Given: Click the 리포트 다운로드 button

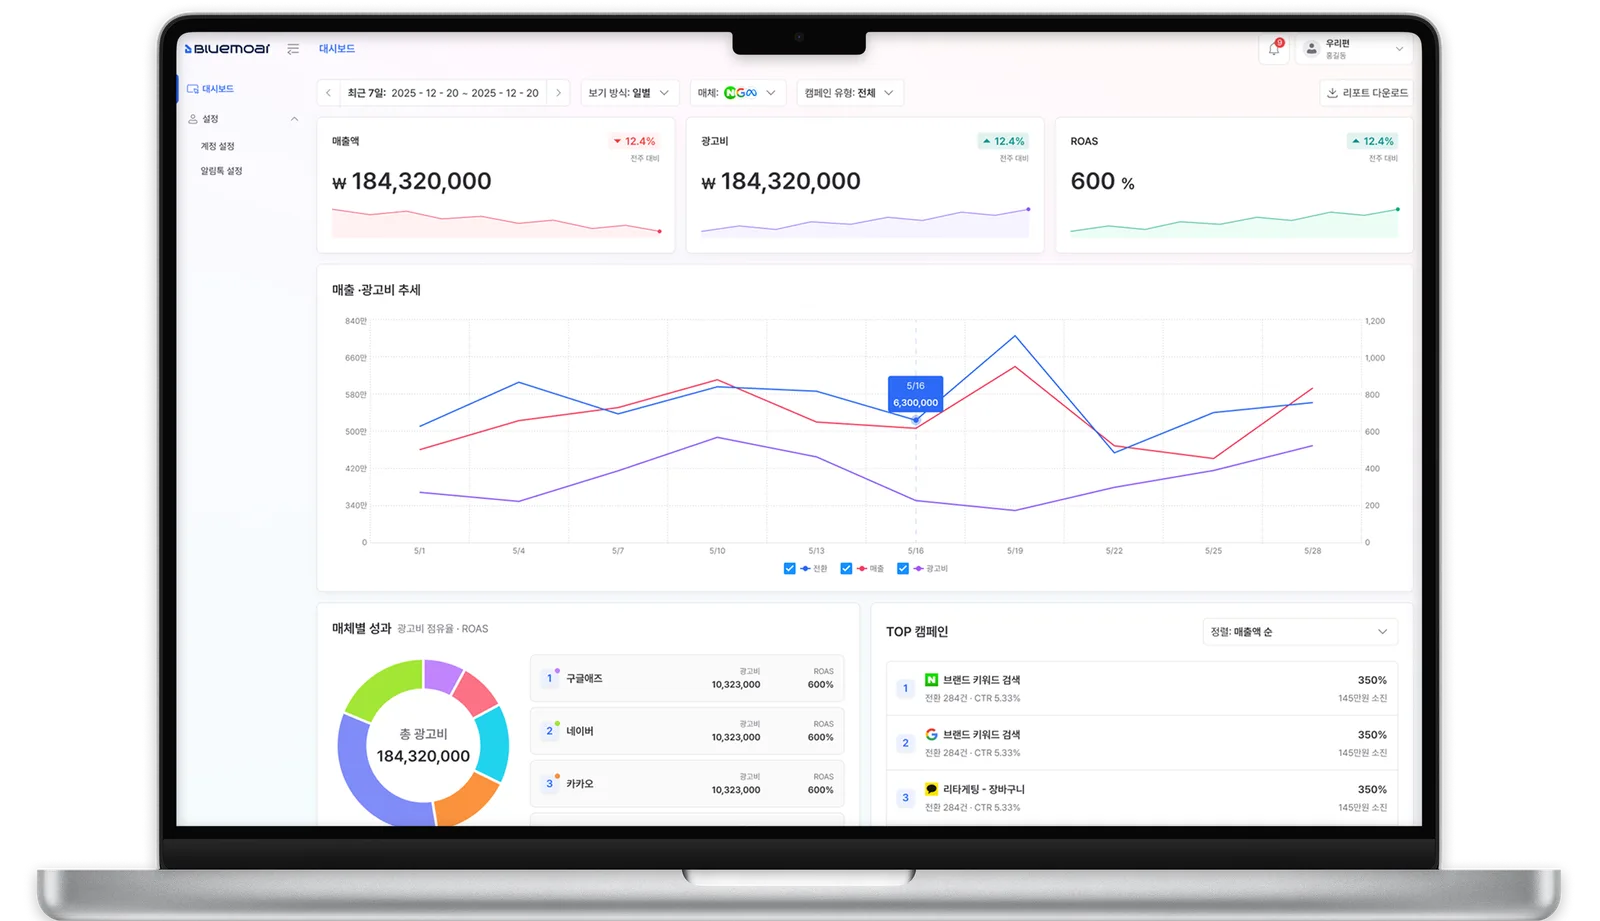Looking at the screenshot, I should [1366, 93].
